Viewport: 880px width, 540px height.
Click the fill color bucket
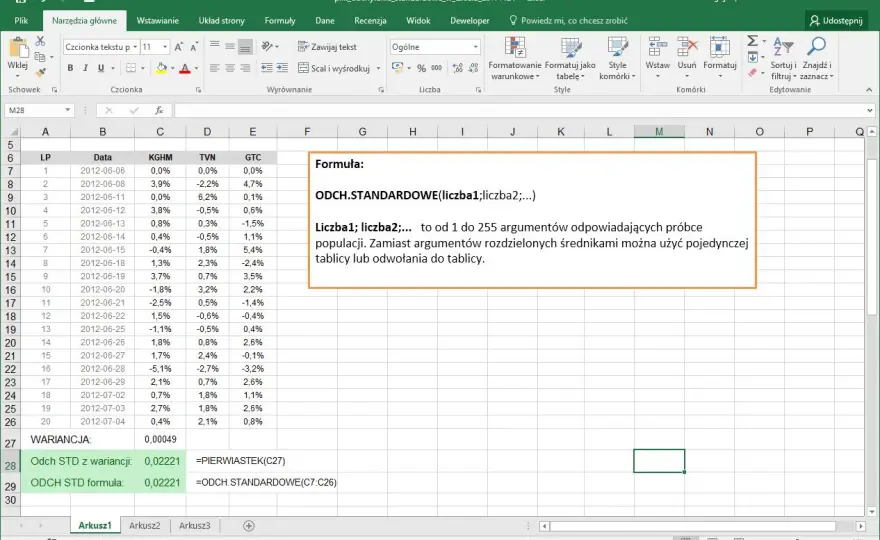161,68
